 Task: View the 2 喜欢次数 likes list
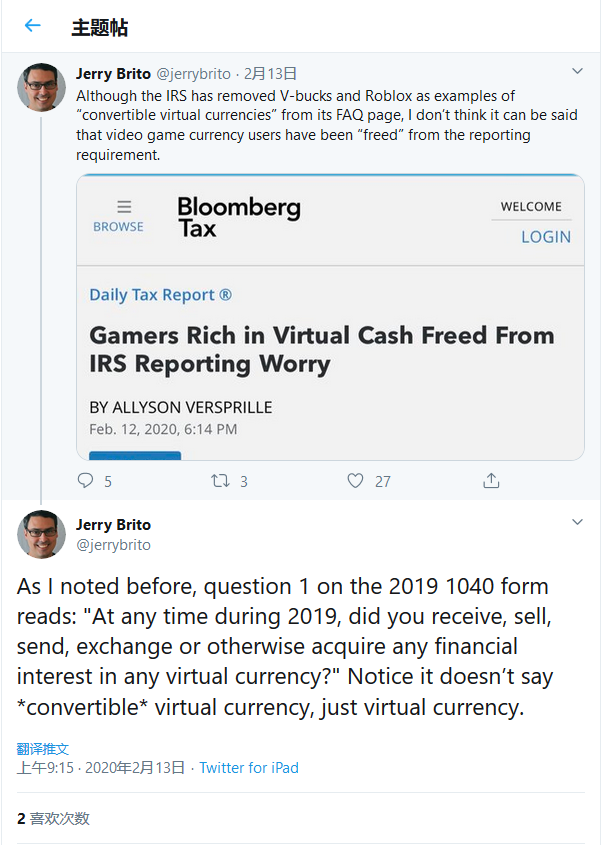(53, 818)
